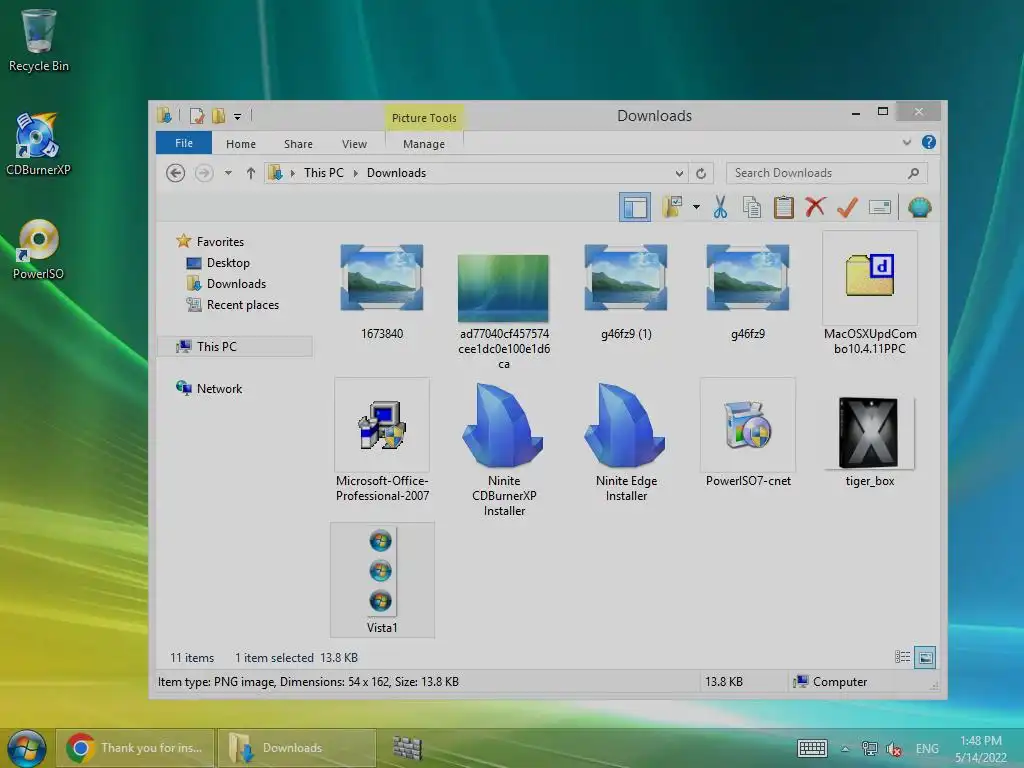Click the muted volume tray icon

894,749
